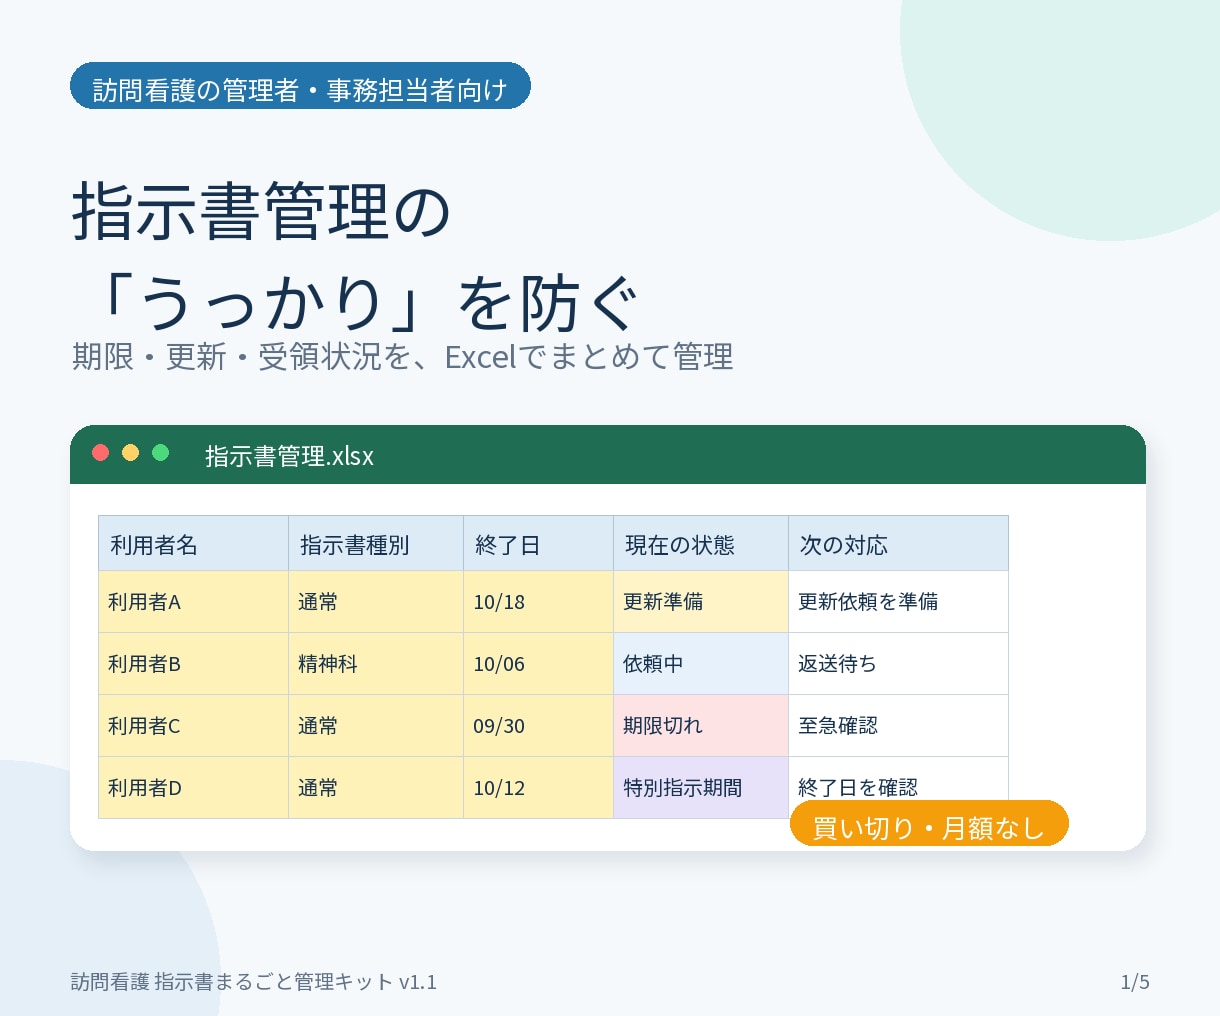
Task: Click the footer 訪問看護 指示書まるごと管理キット v1.1
Action: [254, 982]
